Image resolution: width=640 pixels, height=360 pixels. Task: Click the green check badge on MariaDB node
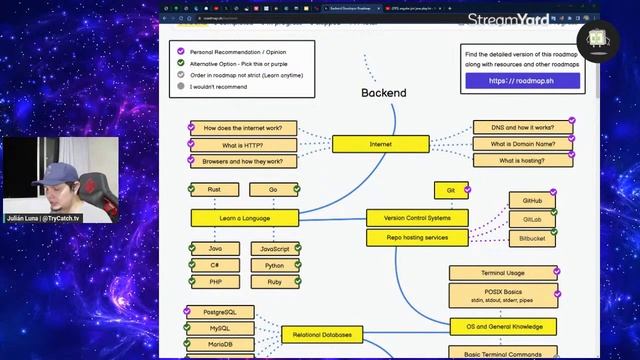pos(187,343)
